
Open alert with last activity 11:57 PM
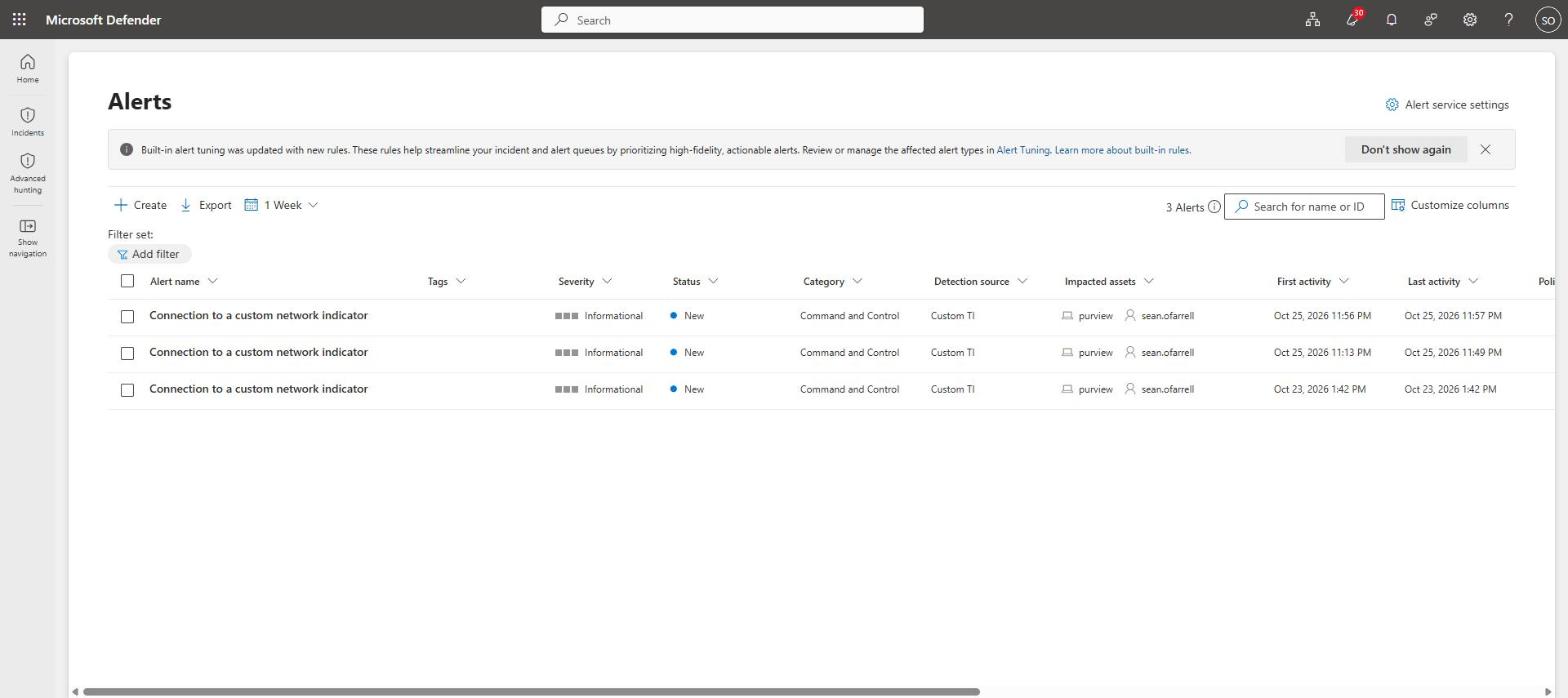[x=258, y=315]
